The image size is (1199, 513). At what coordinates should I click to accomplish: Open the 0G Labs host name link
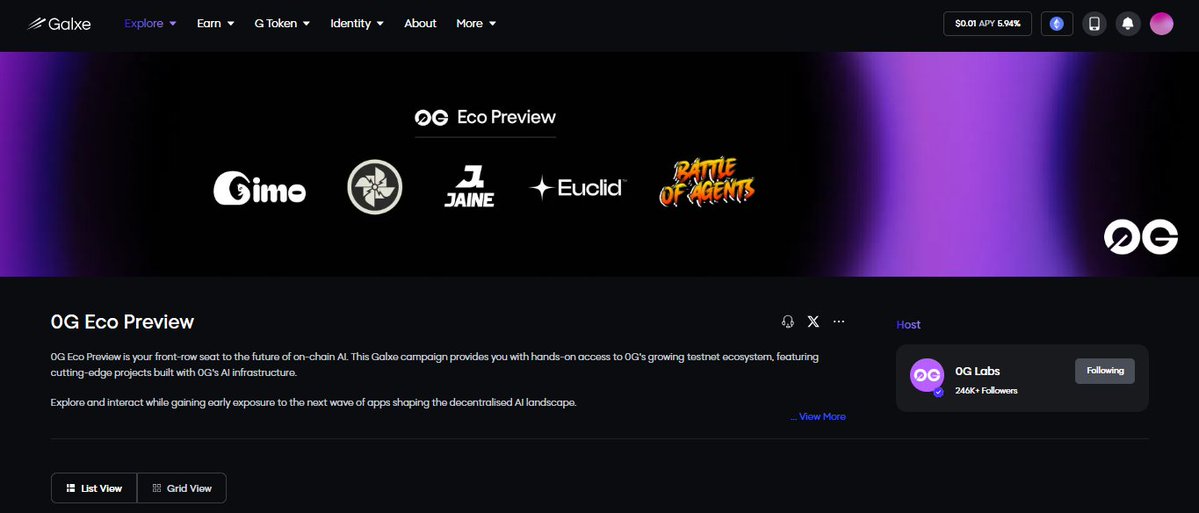pos(977,371)
